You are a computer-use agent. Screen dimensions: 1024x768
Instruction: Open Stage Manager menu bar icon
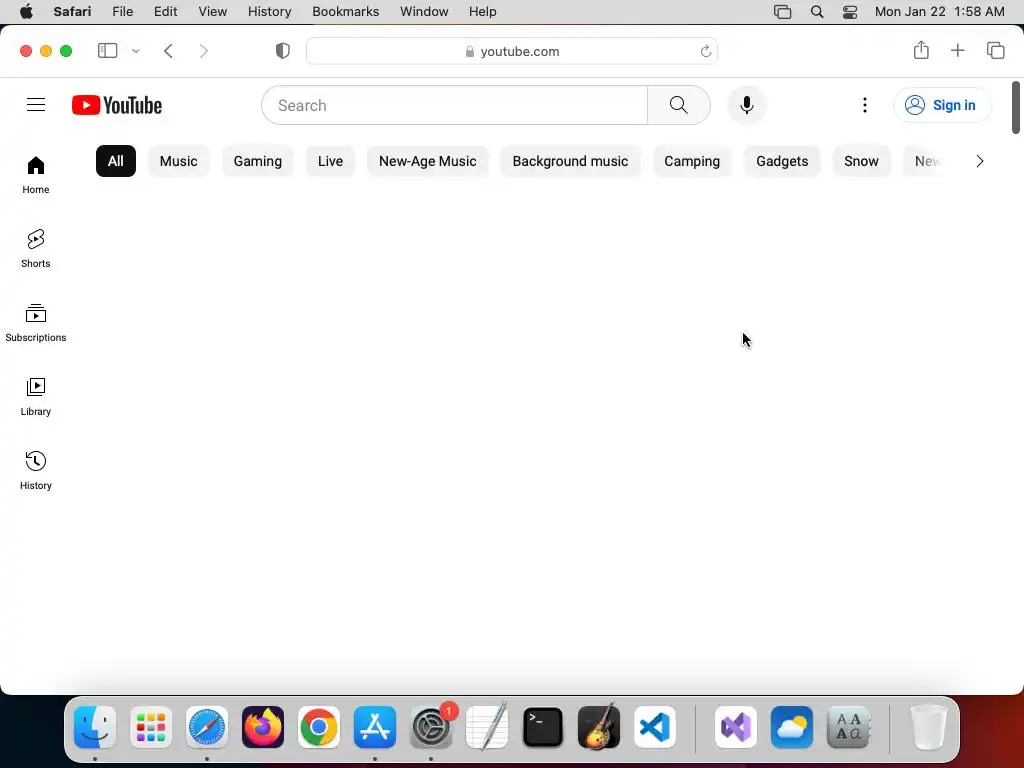[x=782, y=12]
